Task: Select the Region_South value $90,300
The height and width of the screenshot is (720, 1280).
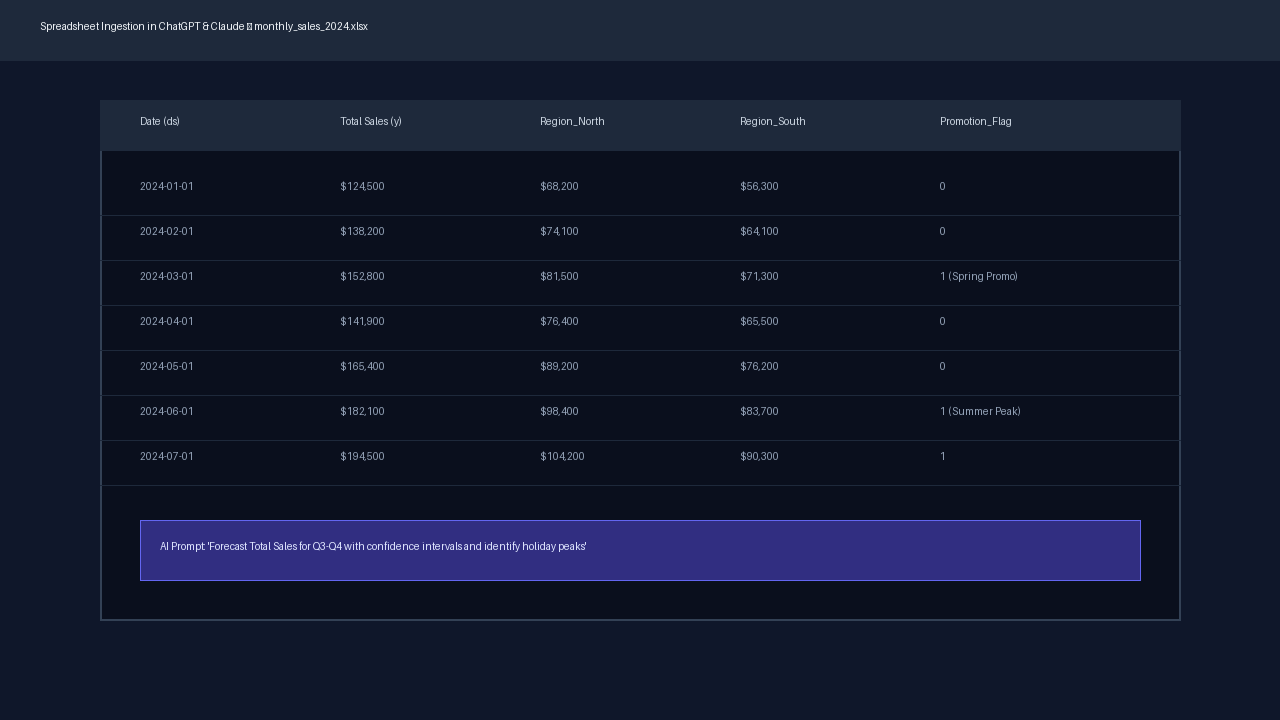Action: pyautogui.click(x=759, y=456)
